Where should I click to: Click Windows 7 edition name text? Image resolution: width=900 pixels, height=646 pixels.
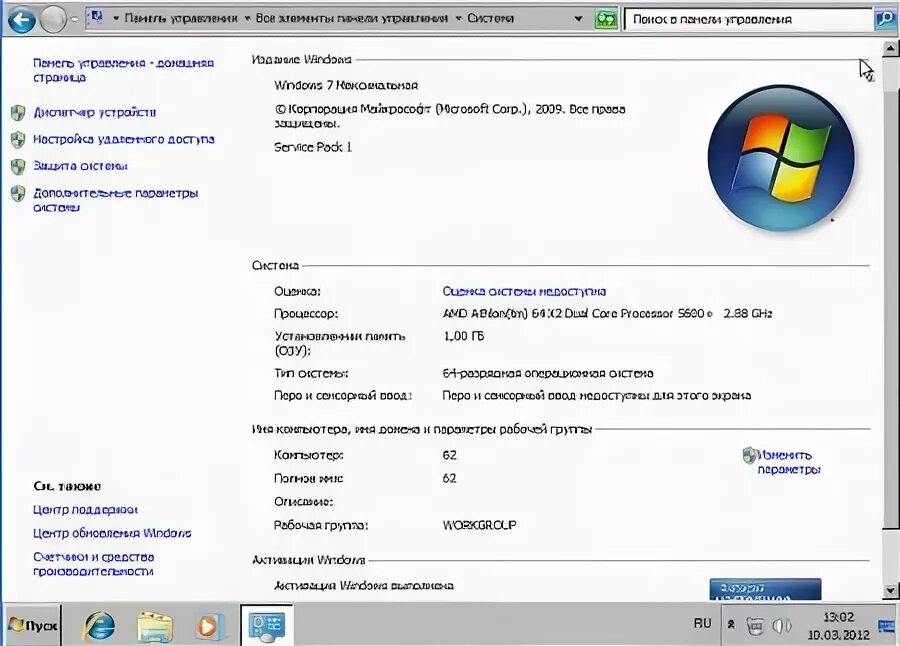[346, 86]
